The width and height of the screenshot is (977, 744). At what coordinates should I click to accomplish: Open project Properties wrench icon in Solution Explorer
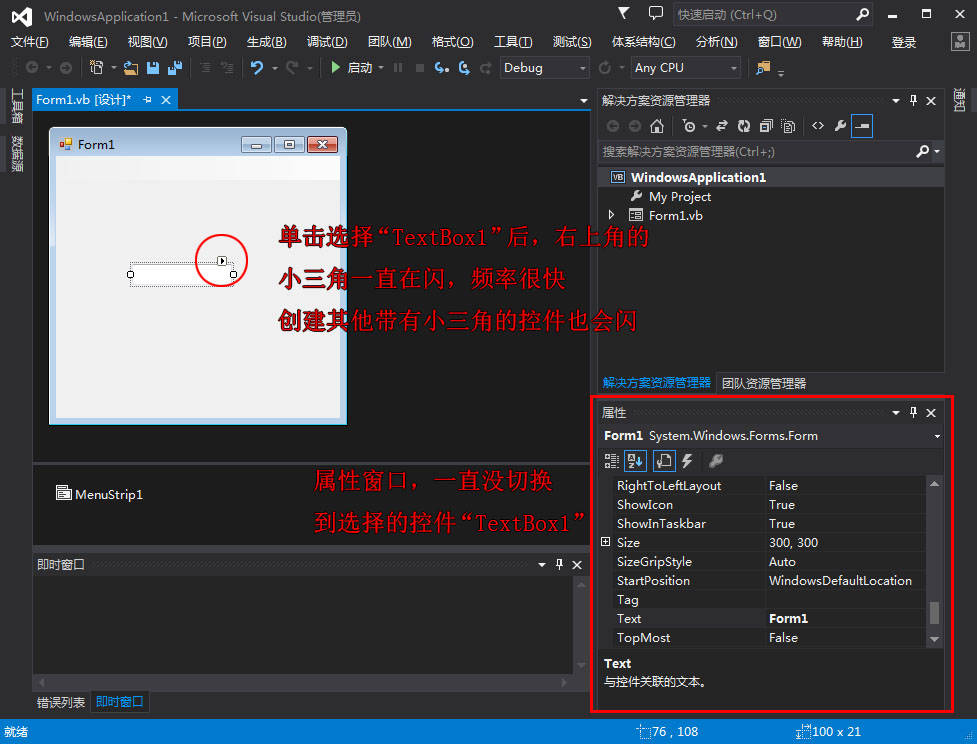tap(840, 126)
